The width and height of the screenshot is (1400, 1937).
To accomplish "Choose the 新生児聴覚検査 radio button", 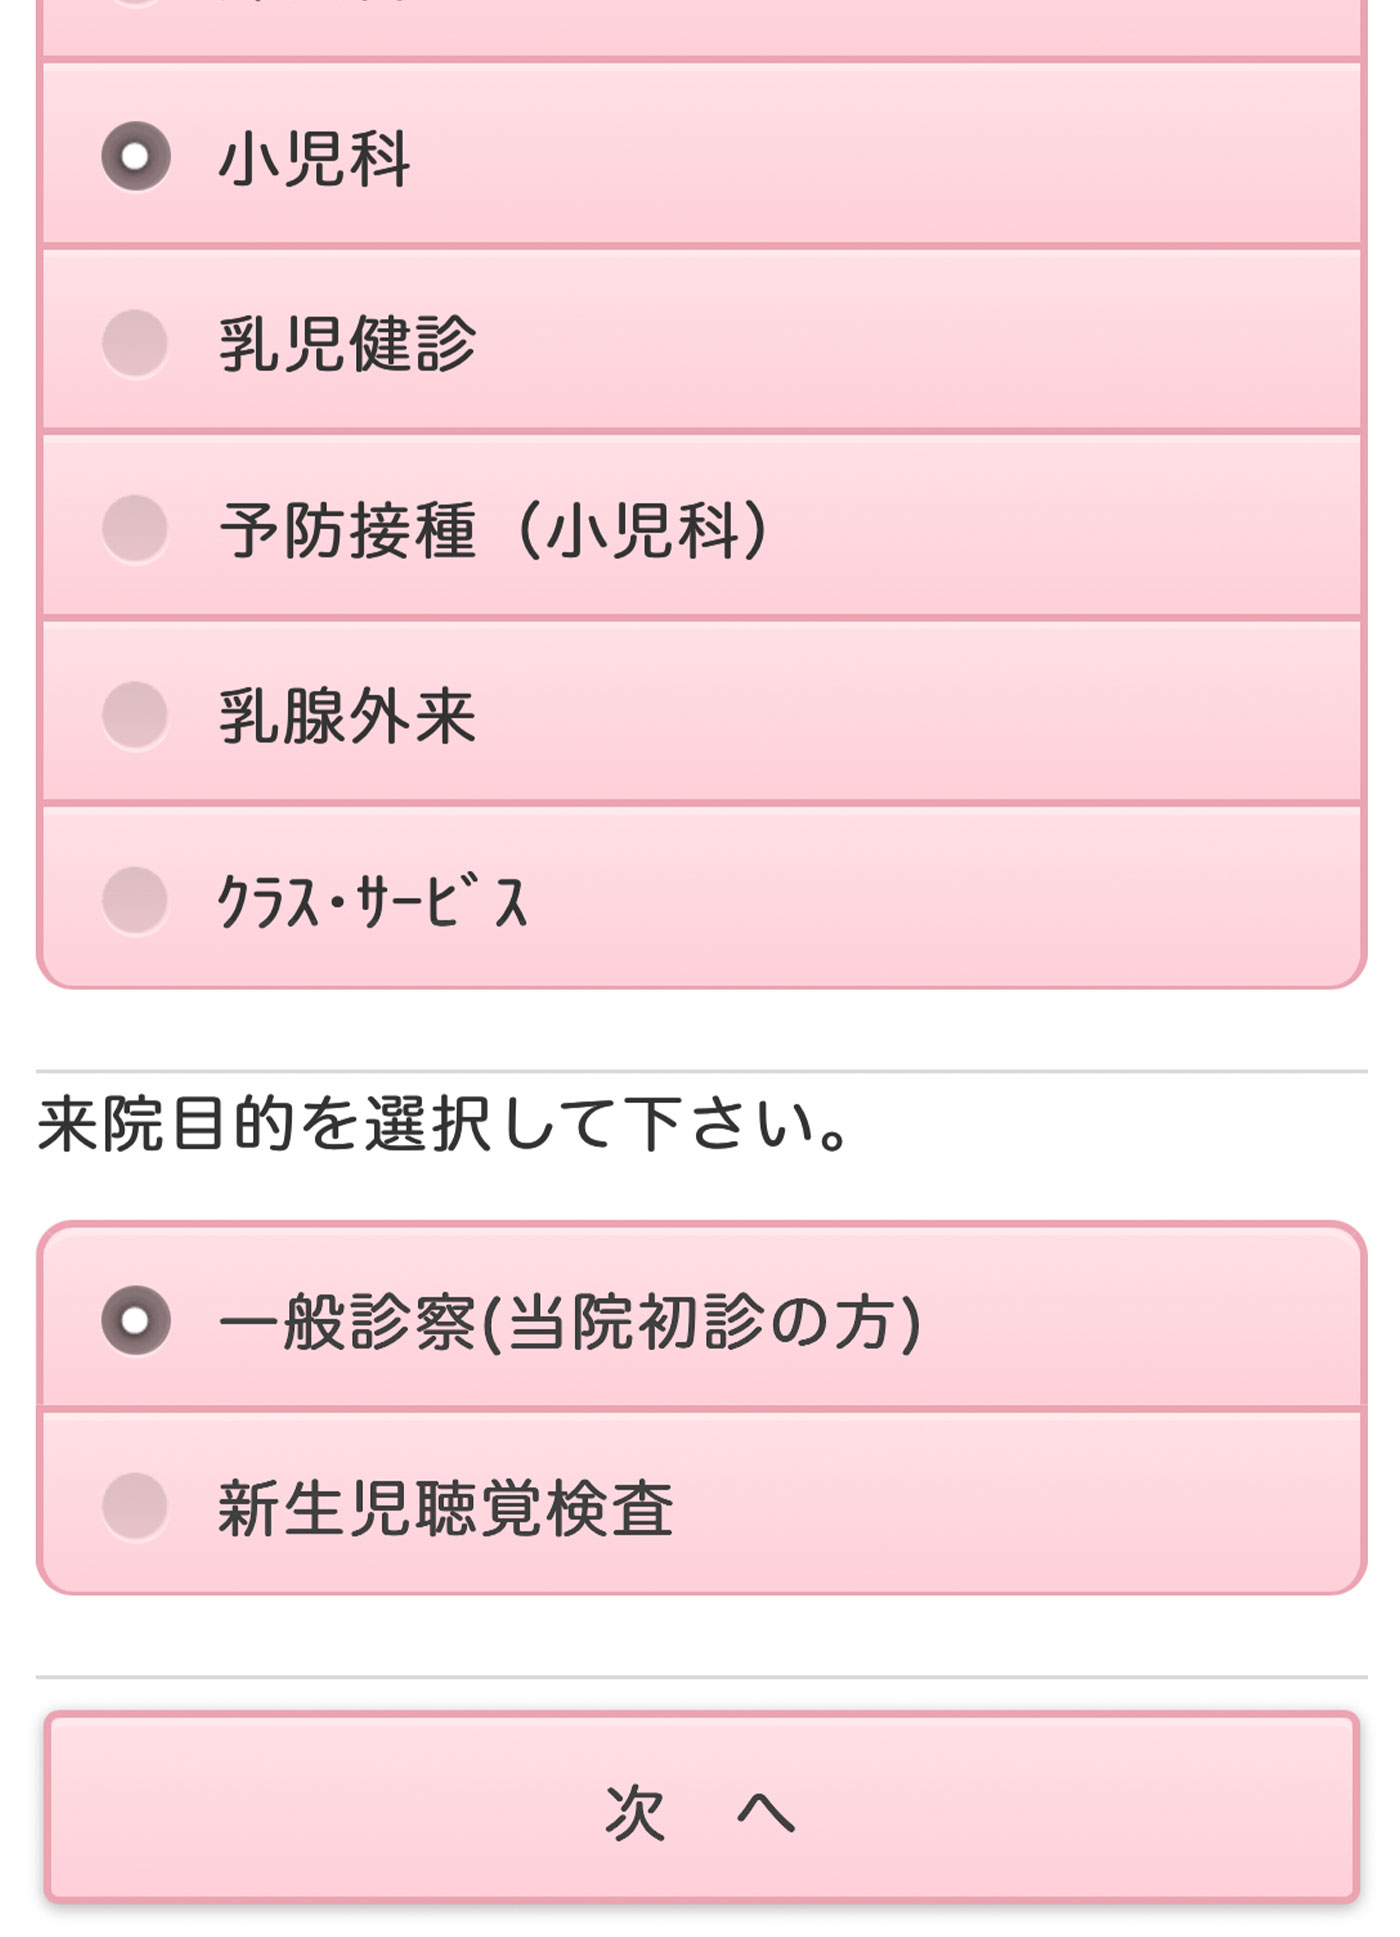I will pos(136,1506).
